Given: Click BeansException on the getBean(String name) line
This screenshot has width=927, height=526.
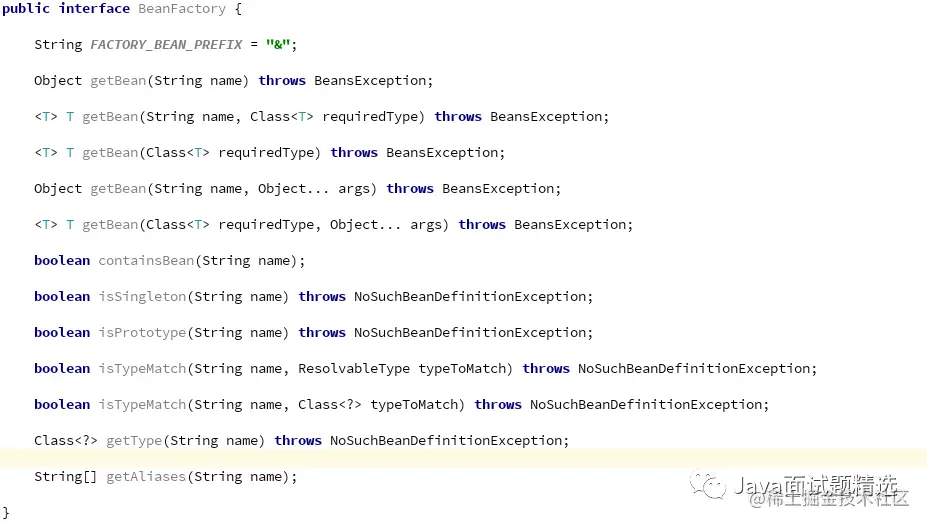Looking at the screenshot, I should [x=370, y=81].
